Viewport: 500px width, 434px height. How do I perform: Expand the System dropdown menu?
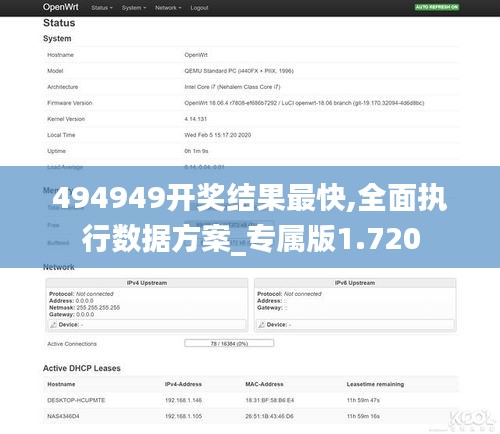coord(134,8)
